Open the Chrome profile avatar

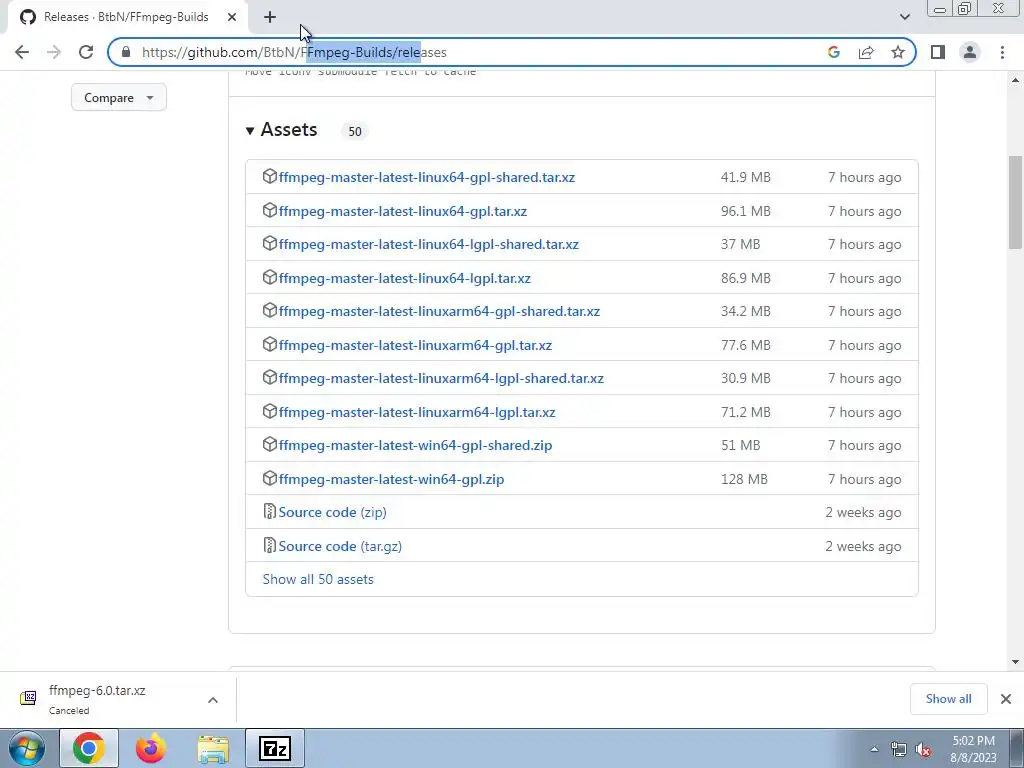(x=970, y=52)
